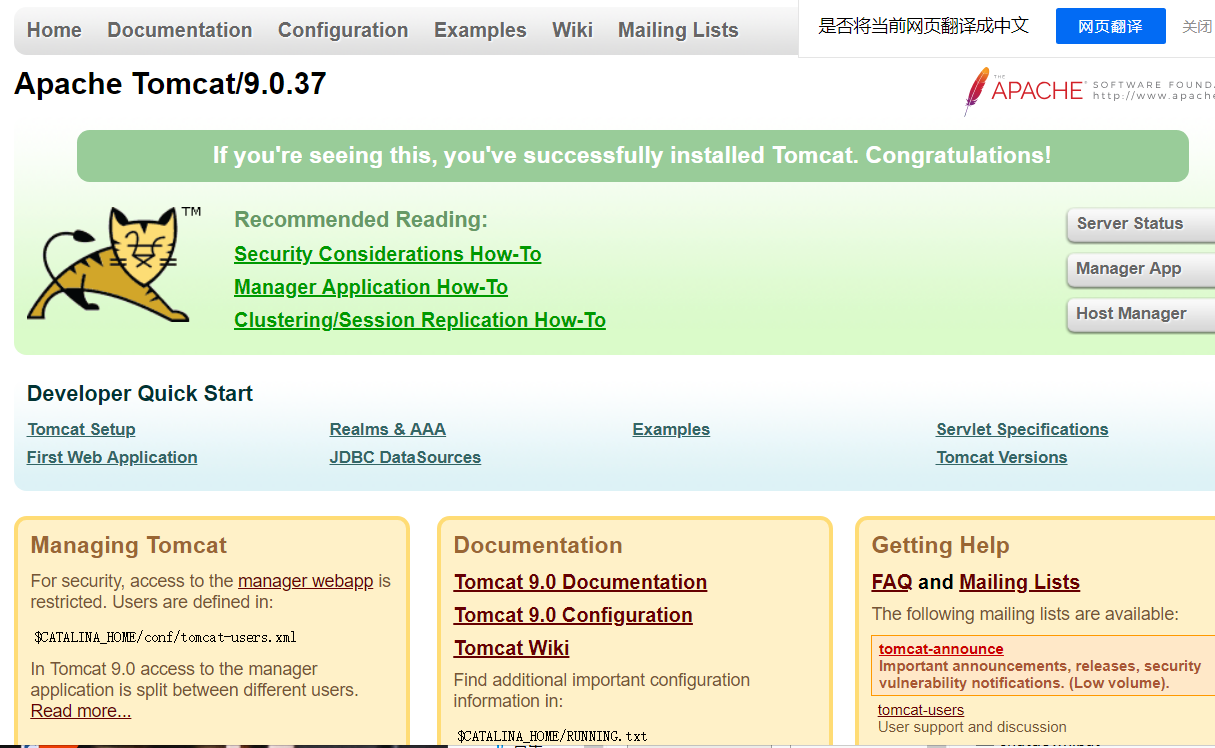
Task: Follow the Tomcat Setup link
Action: pos(81,429)
